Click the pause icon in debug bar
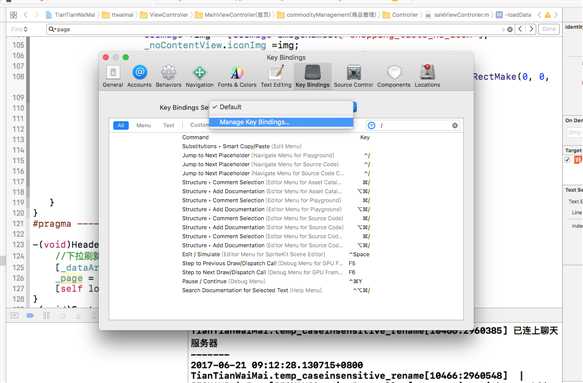Viewport: 583px width, 383px height. 46,316
